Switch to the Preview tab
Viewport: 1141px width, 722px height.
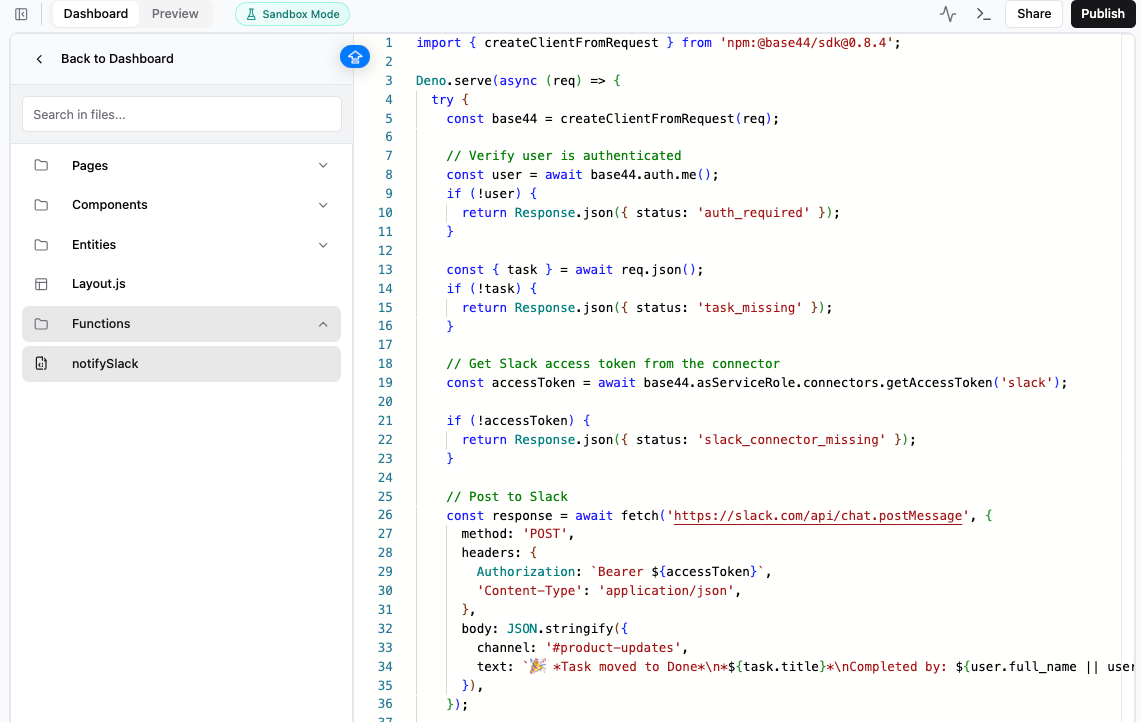[175, 14]
